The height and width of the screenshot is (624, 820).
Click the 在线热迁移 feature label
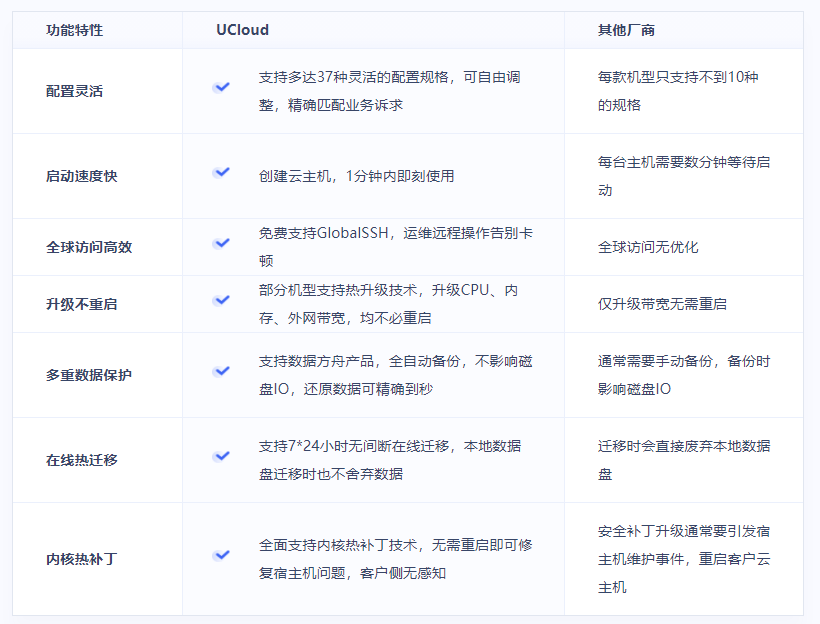(82, 460)
